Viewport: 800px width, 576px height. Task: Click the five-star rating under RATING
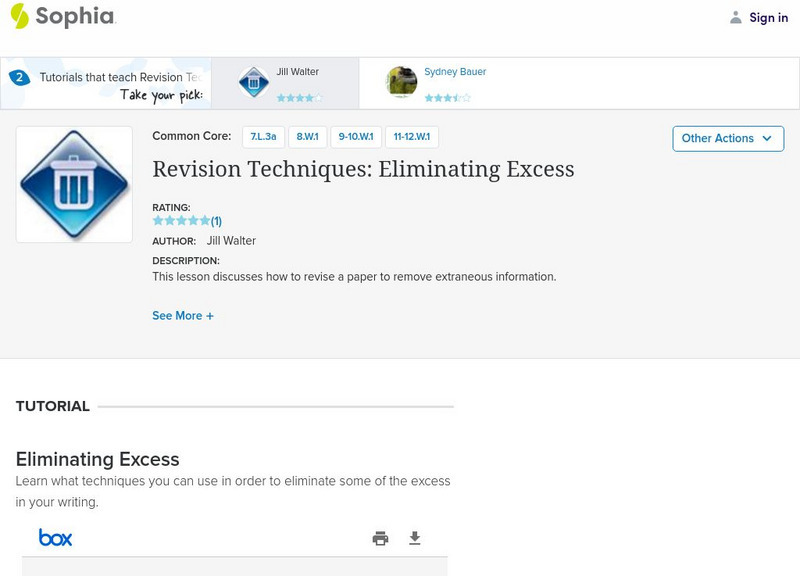coord(181,221)
